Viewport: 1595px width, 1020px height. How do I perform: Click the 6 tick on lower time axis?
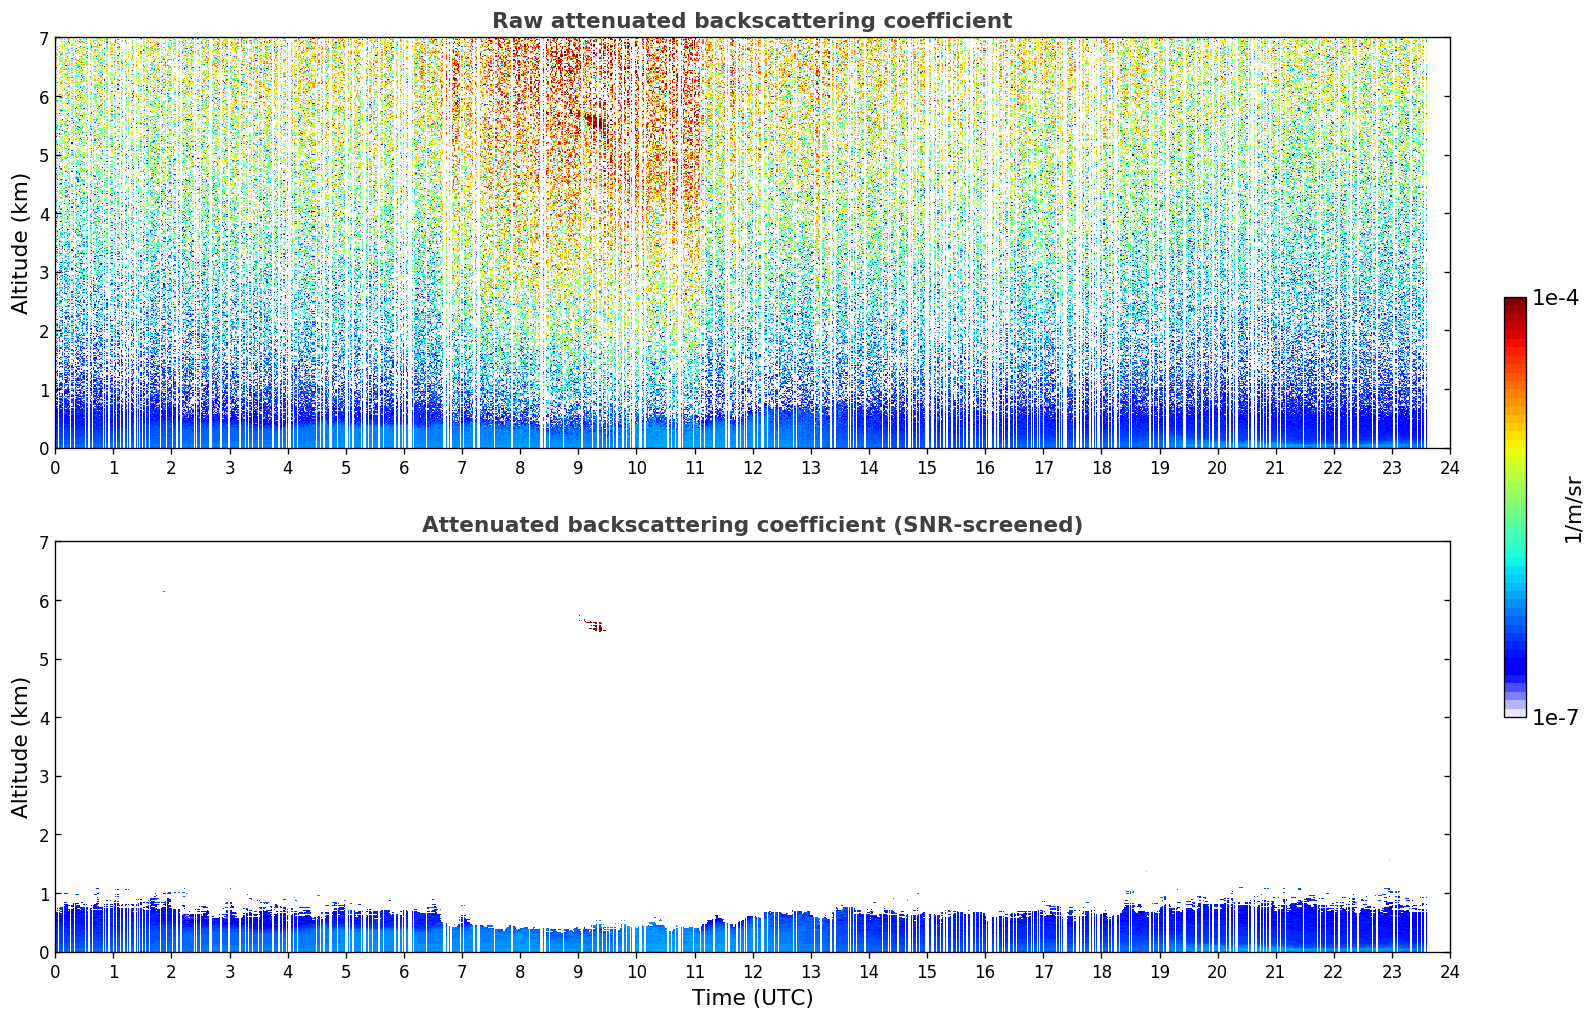pyautogui.click(x=404, y=972)
